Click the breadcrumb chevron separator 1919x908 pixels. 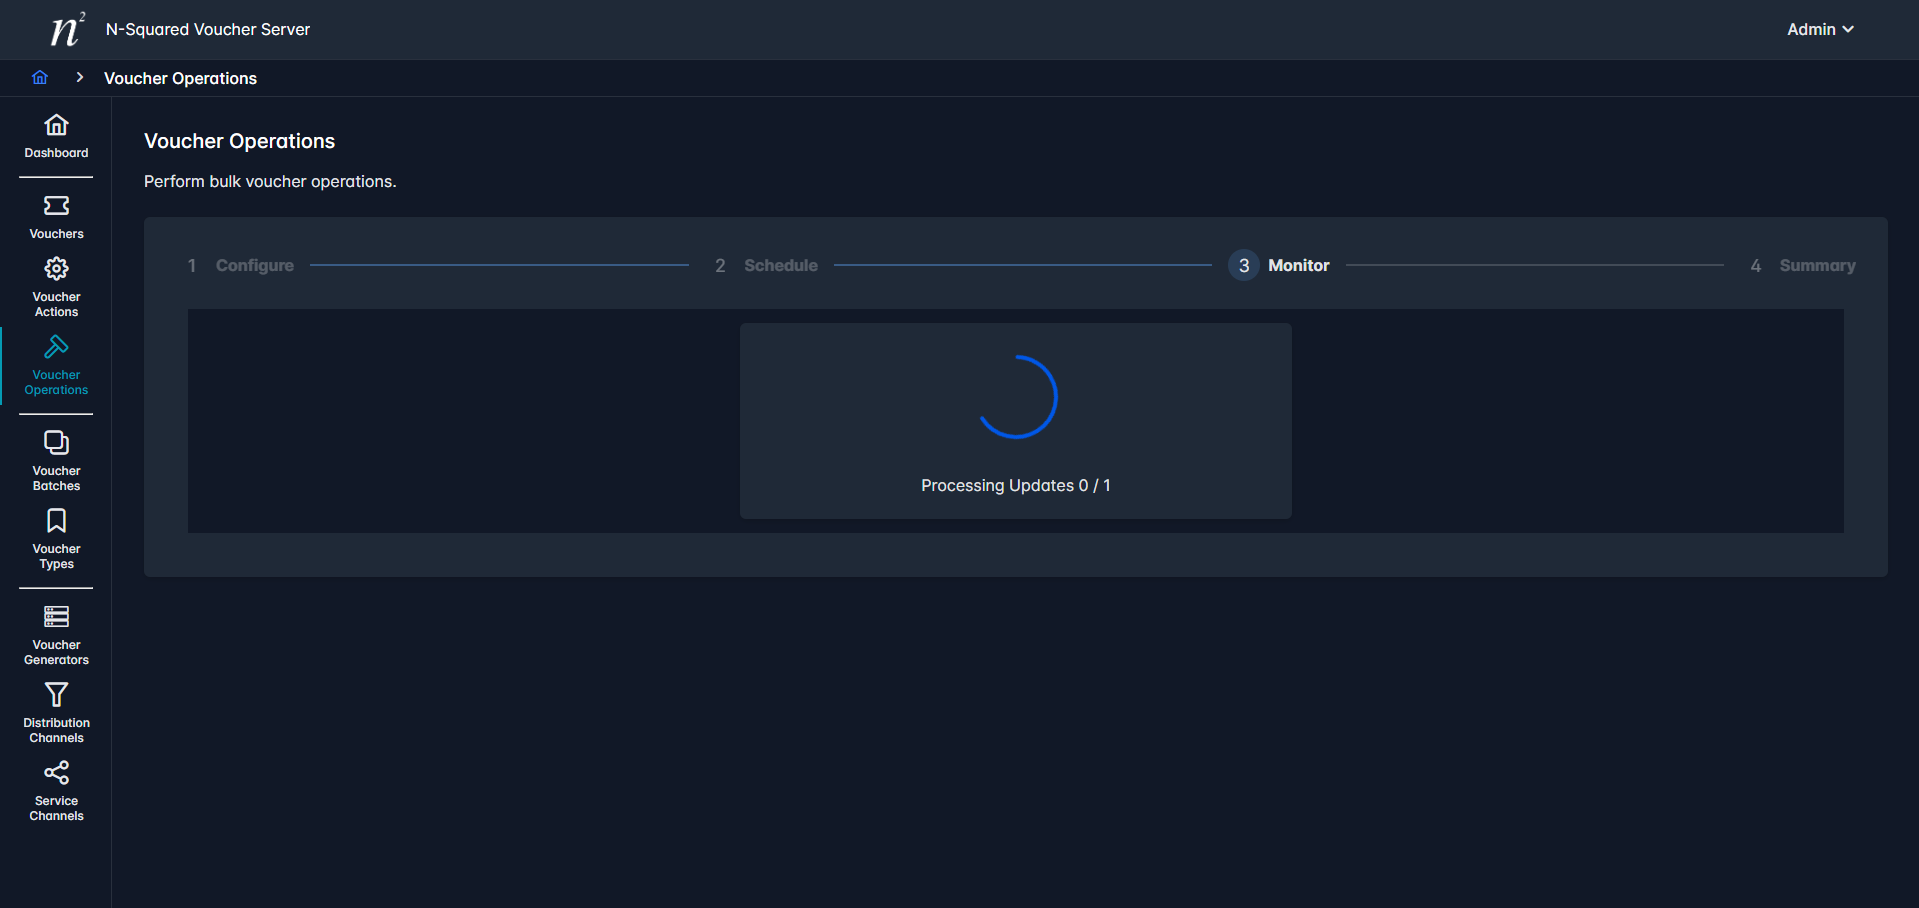pos(79,78)
